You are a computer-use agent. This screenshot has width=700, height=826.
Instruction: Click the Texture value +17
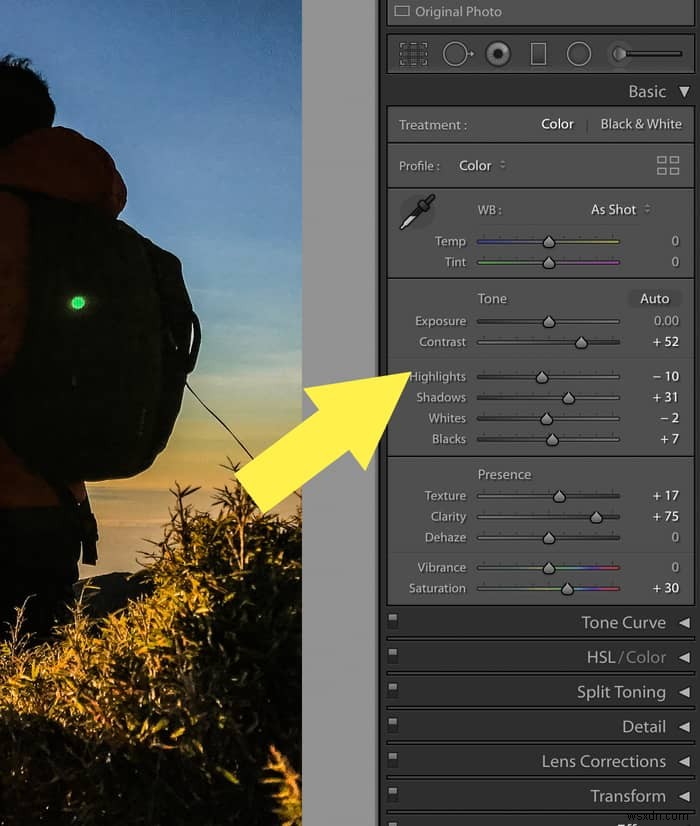point(666,496)
